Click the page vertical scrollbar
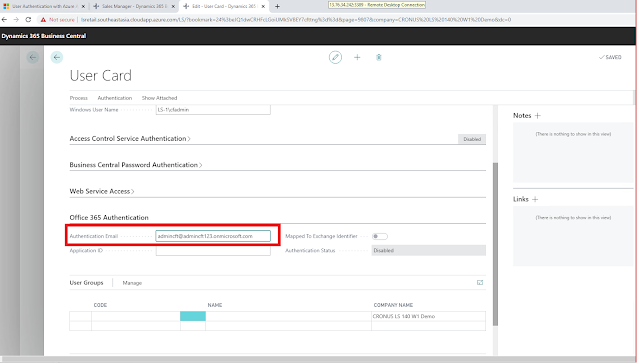Image resolution: width=640 pixels, height=363 pixels. coord(496,244)
